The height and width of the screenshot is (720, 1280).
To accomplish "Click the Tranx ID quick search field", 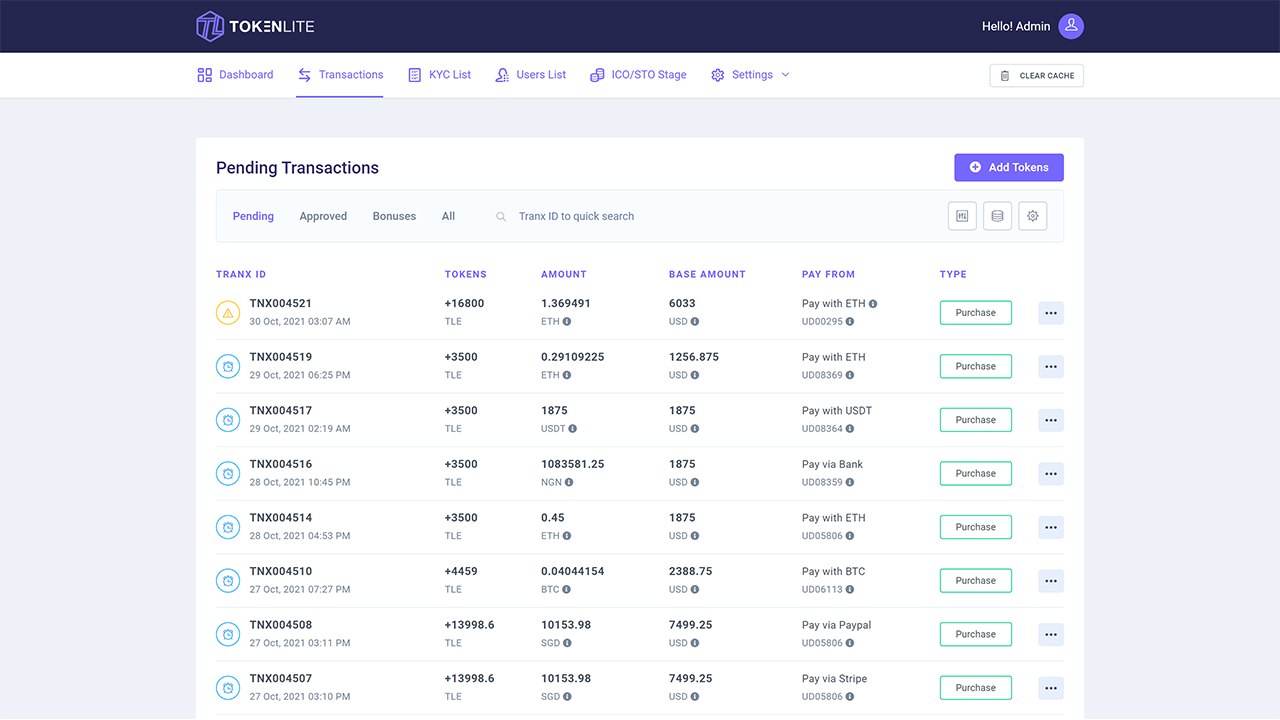I will click(577, 216).
